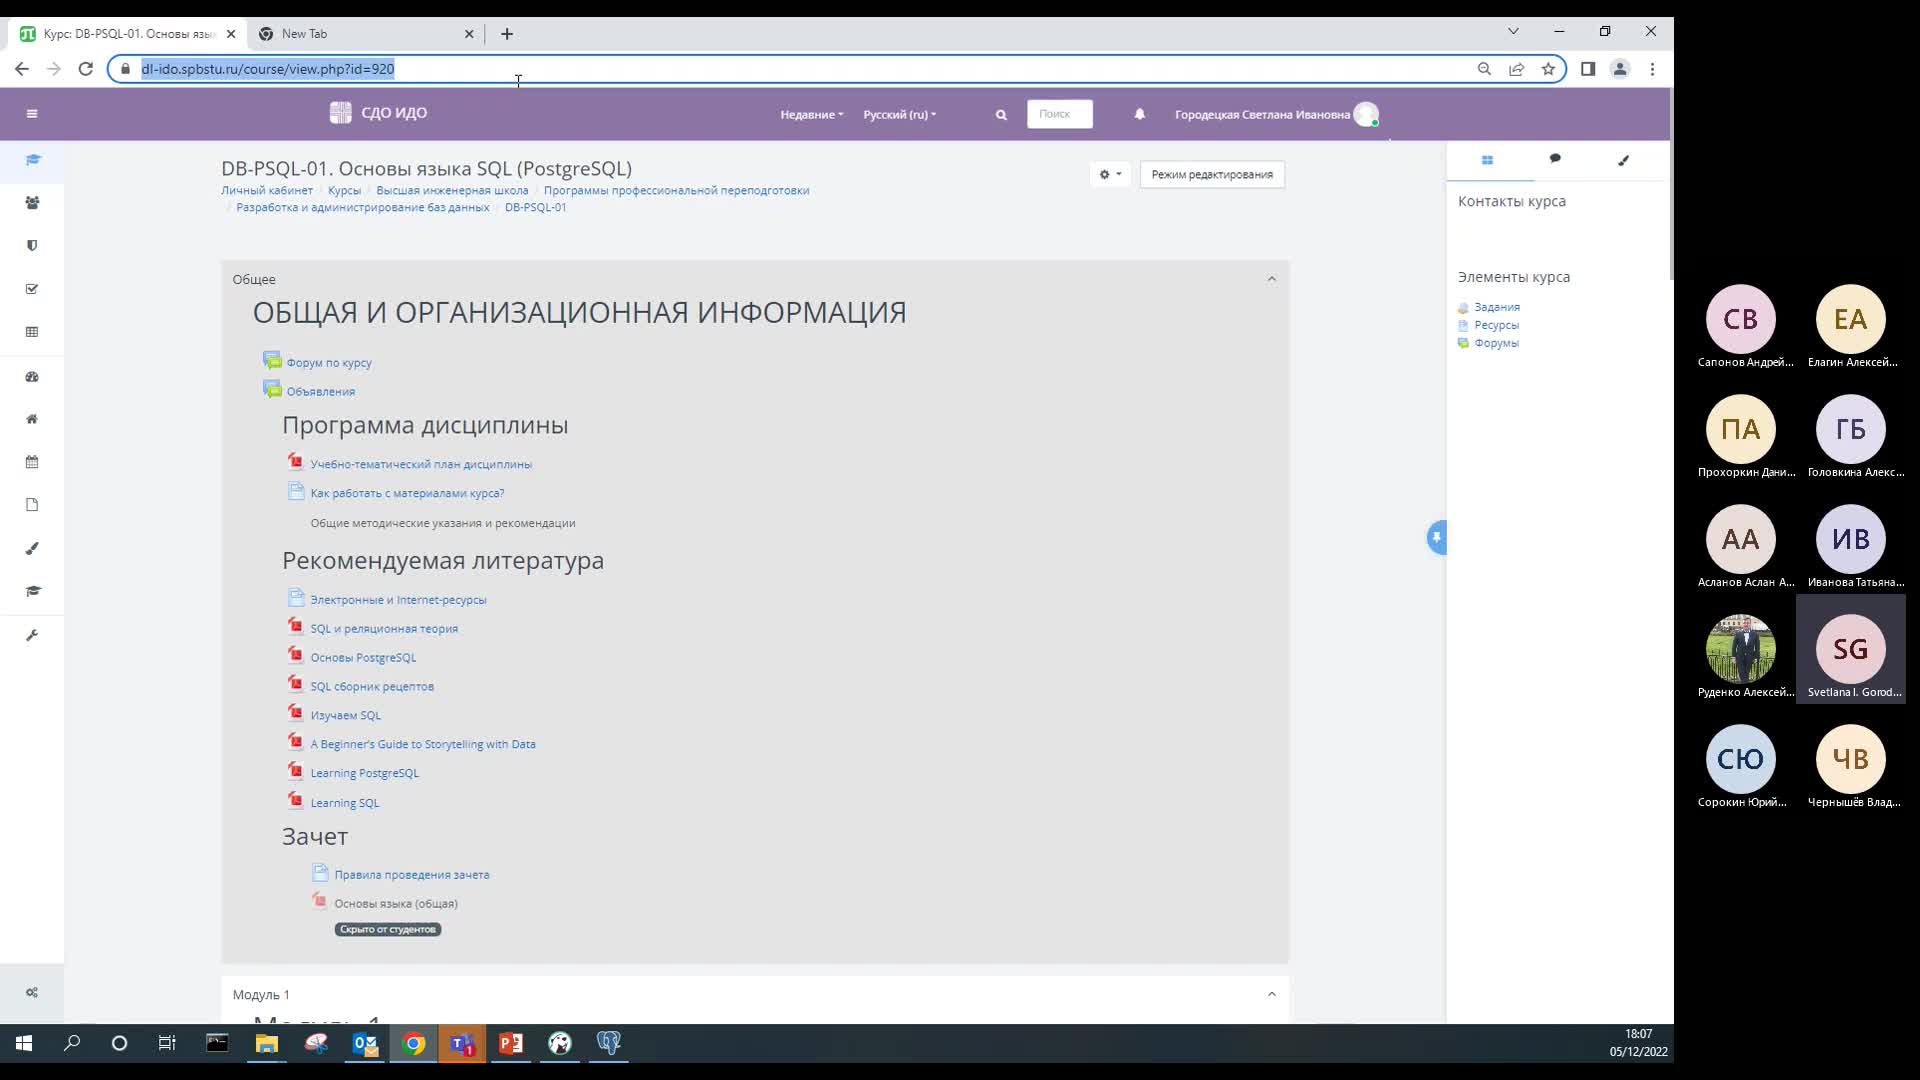The image size is (1920, 1080).
Task: Click Личный кабинет breadcrumb
Action: (267, 191)
